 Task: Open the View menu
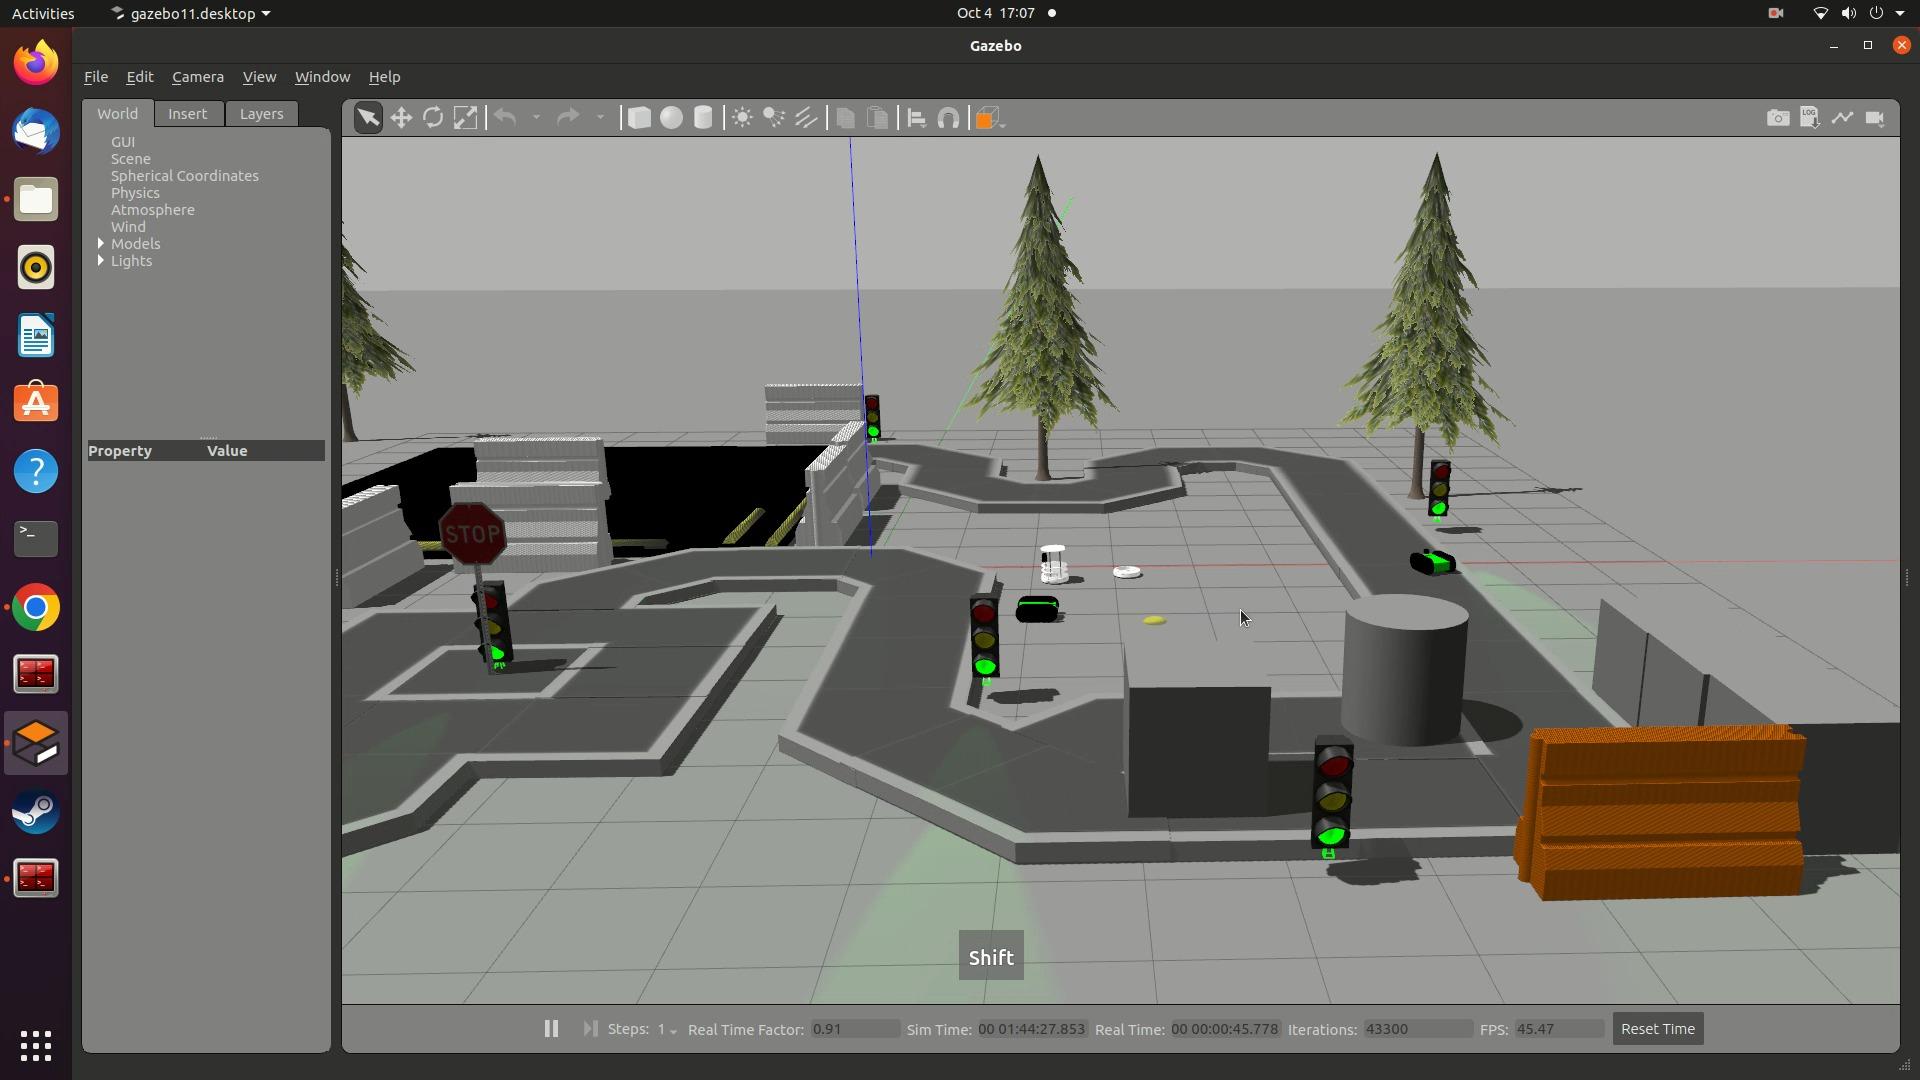tap(259, 77)
